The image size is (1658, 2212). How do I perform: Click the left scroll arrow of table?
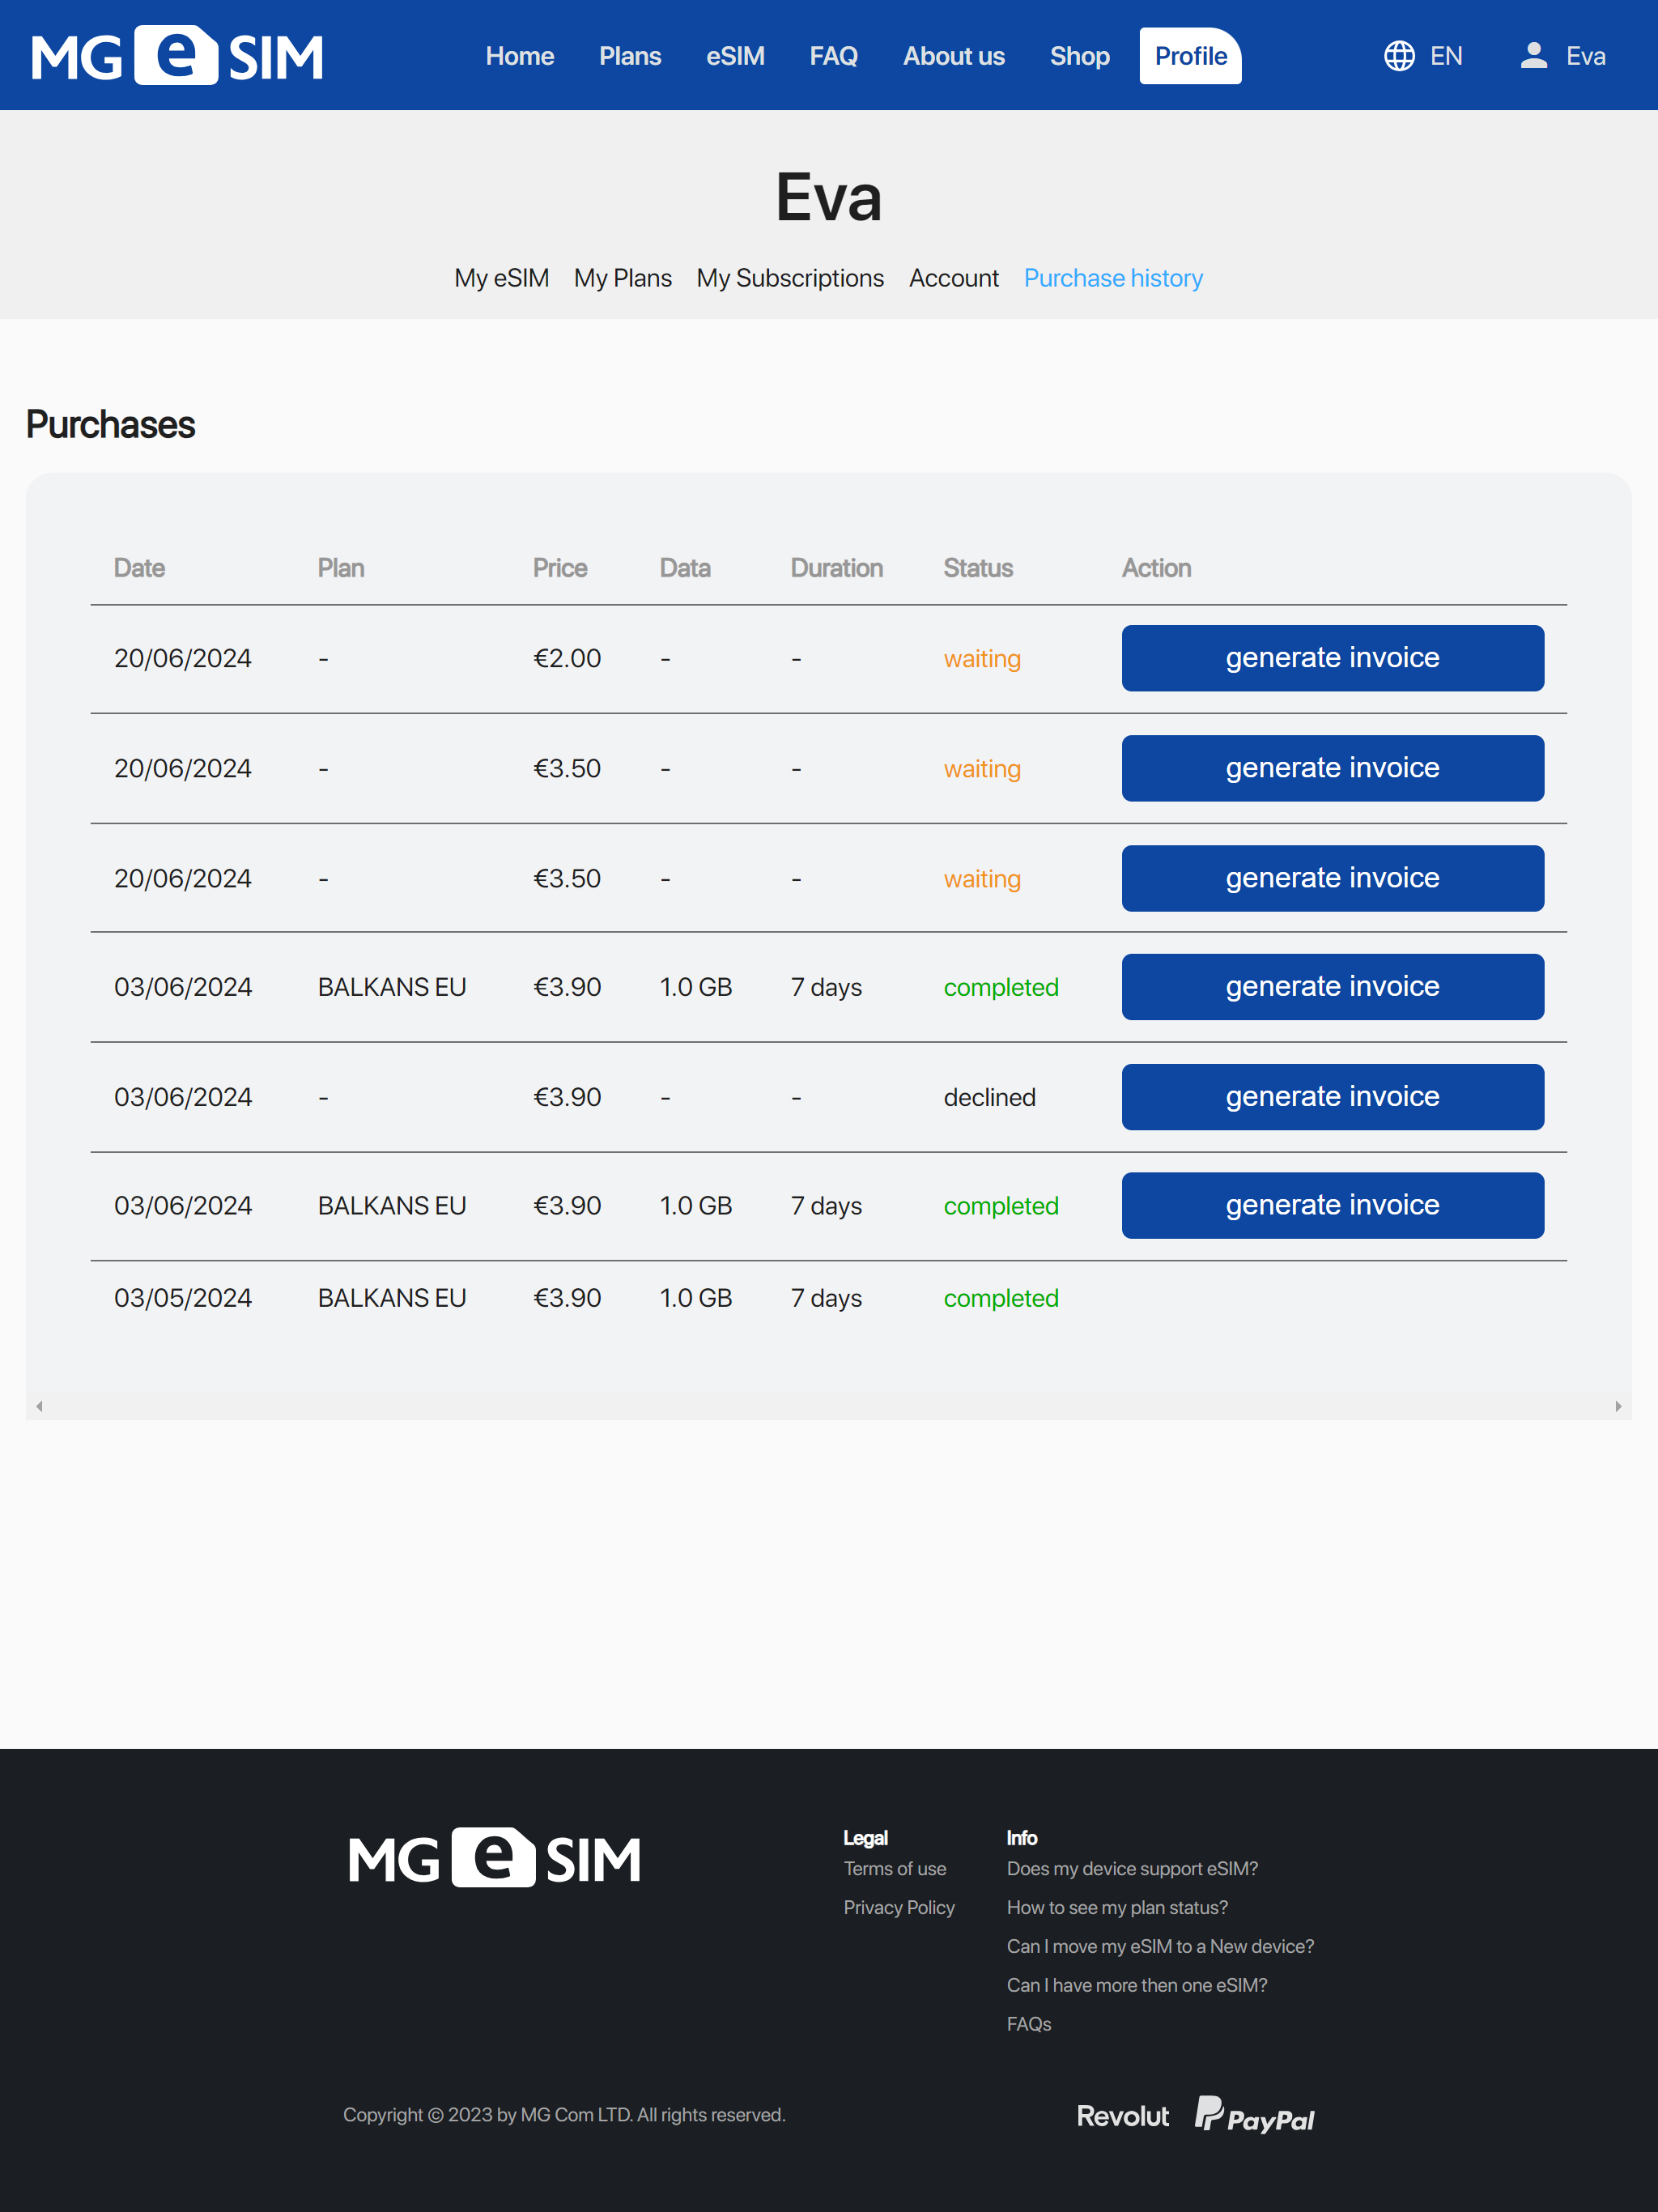click(39, 1406)
